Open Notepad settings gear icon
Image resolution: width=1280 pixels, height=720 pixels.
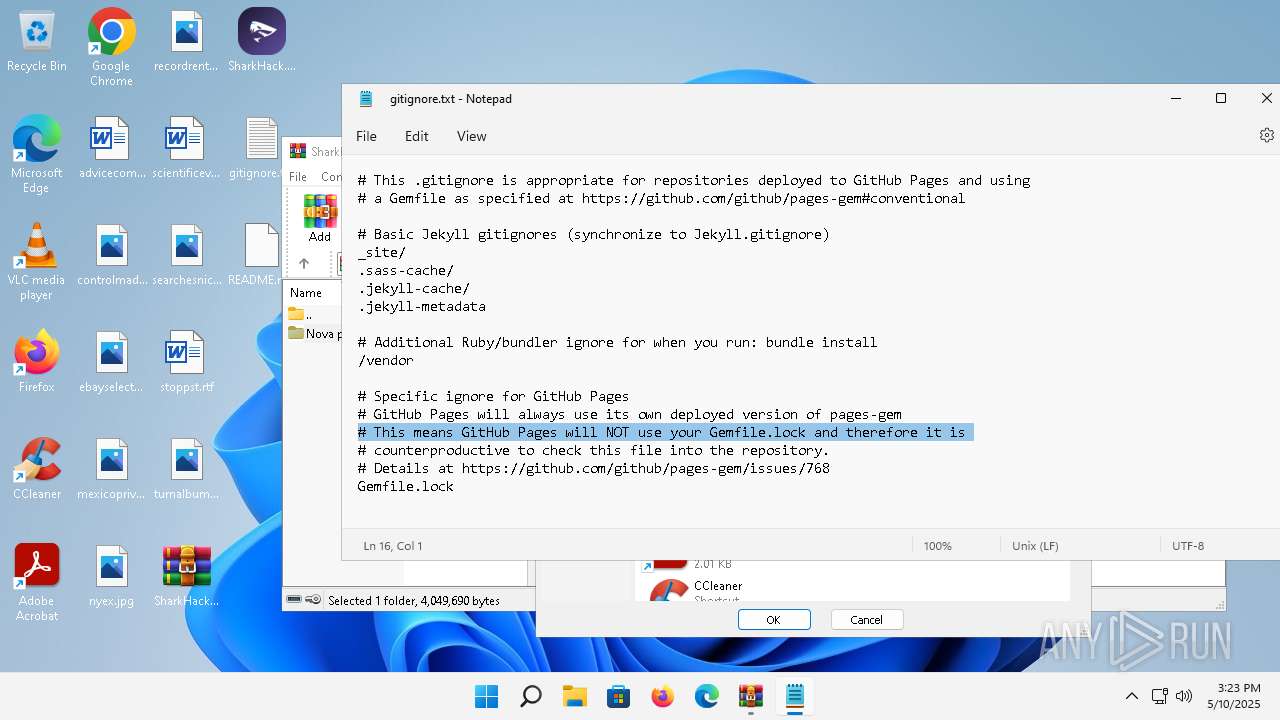[x=1266, y=135]
